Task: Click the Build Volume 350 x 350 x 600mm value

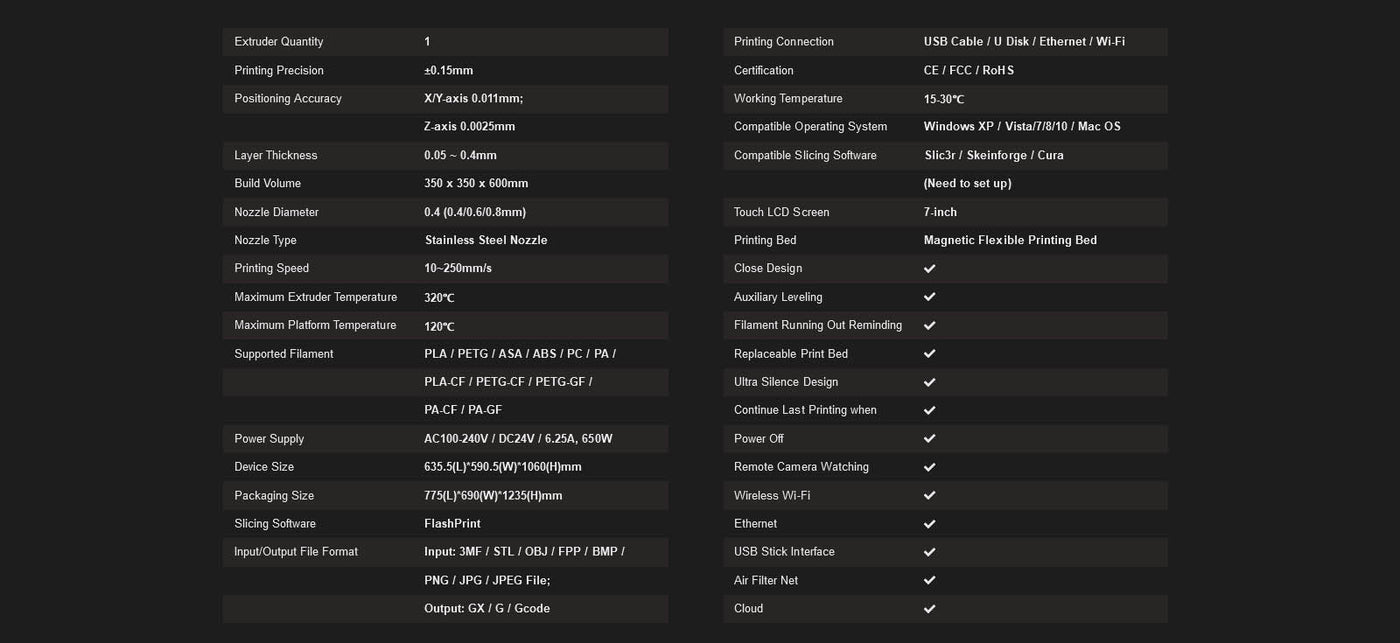Action: pos(476,184)
